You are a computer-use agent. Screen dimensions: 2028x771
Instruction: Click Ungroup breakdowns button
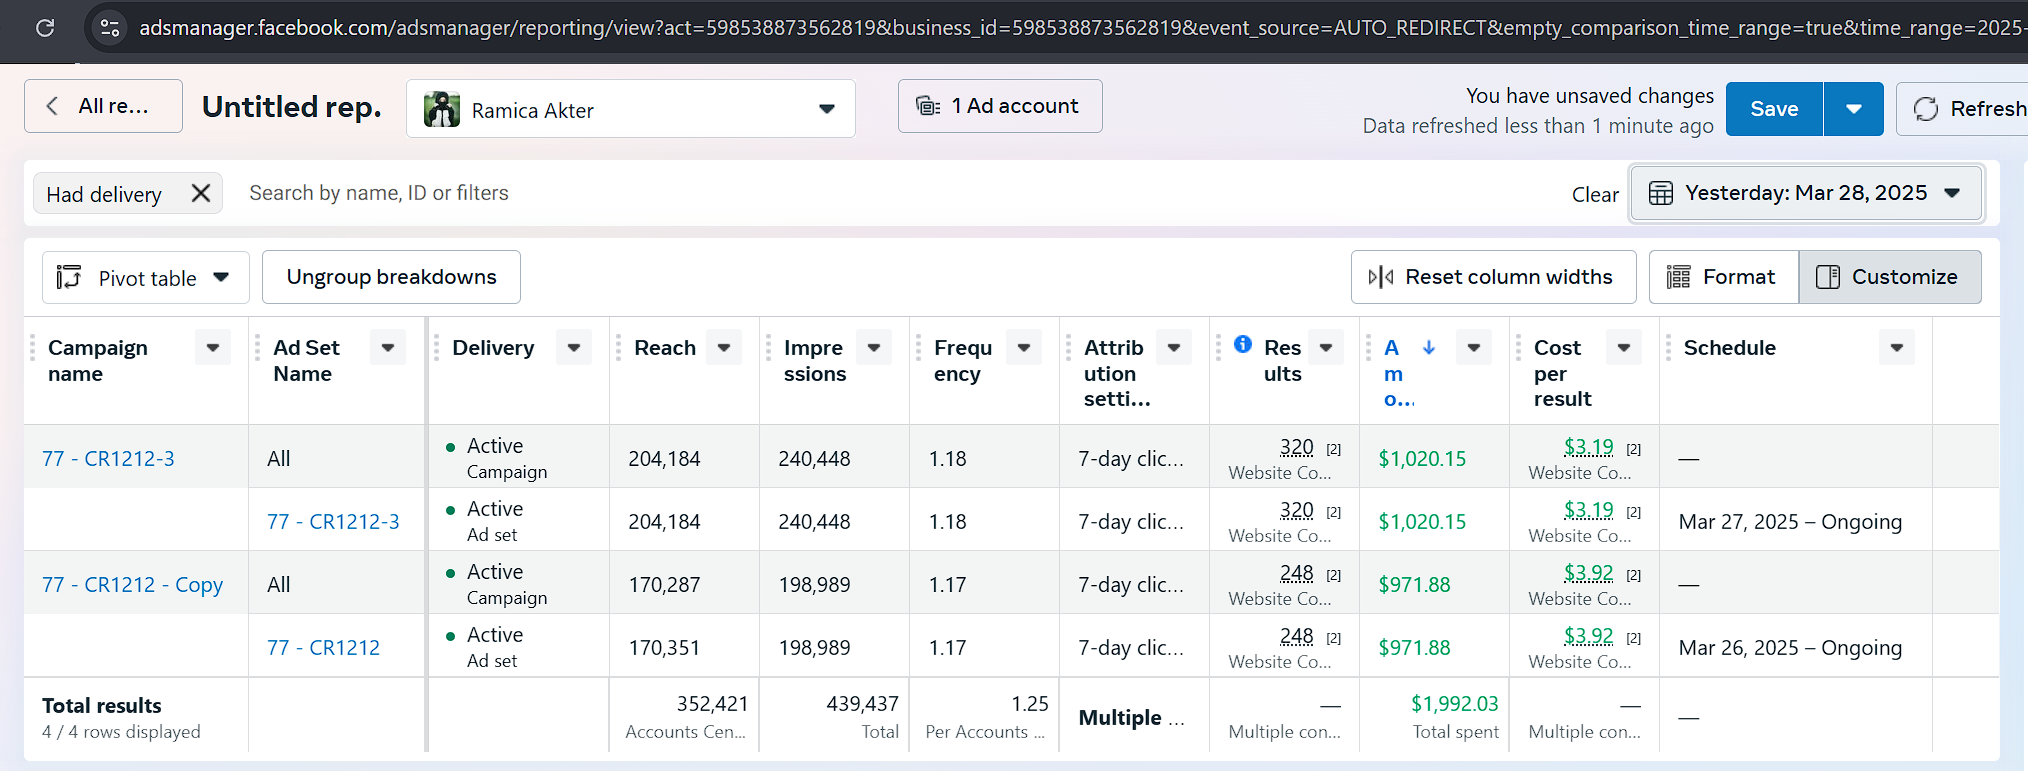coord(391,277)
